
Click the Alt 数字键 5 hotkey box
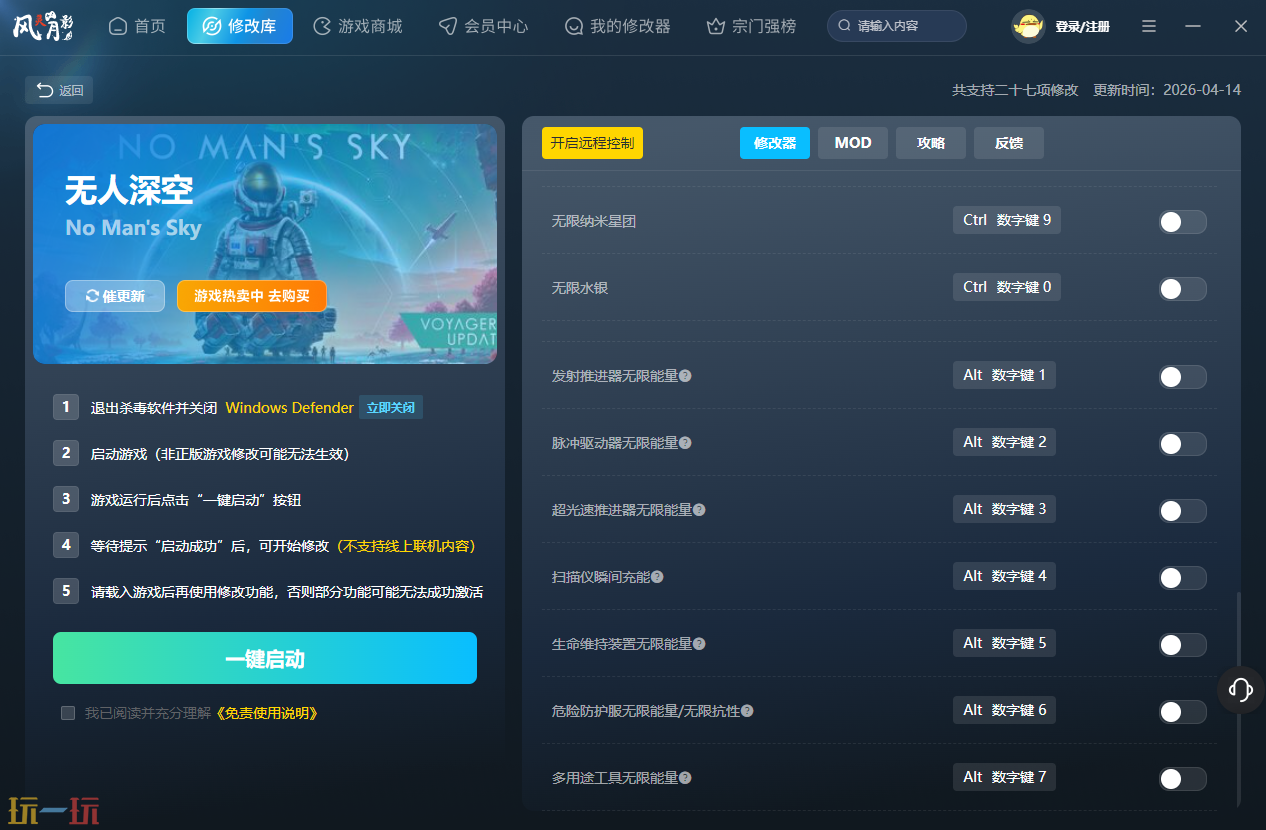pyautogui.click(x=1004, y=643)
